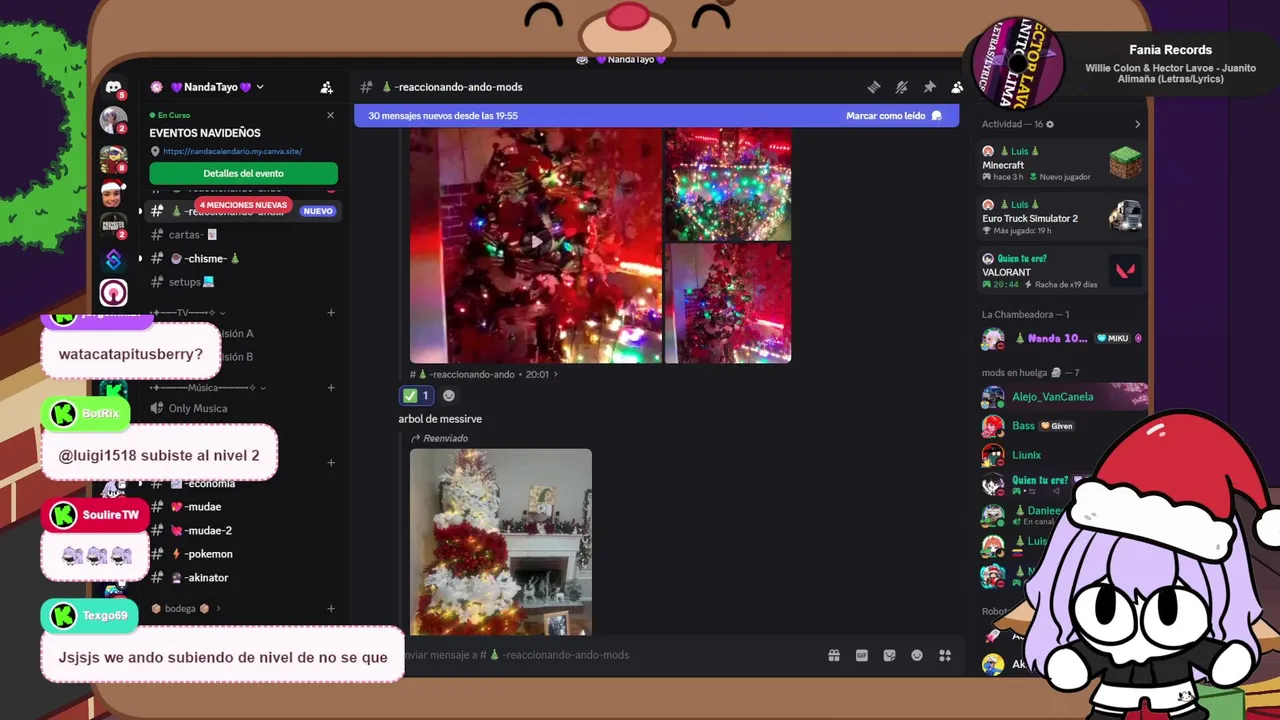Open member Liunix in list
This screenshot has width=1280, height=720.
tap(1028, 455)
